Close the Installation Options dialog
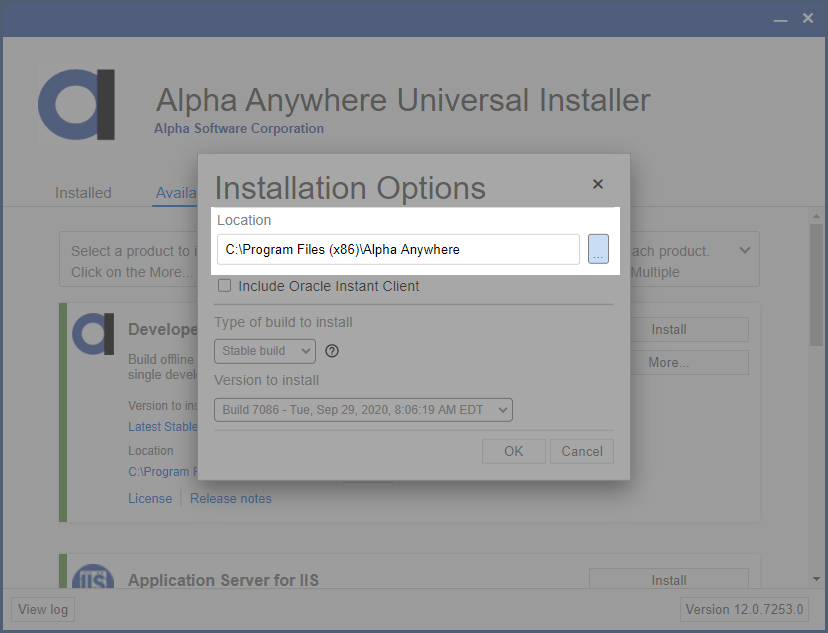This screenshot has height=633, width=828. coord(597,184)
